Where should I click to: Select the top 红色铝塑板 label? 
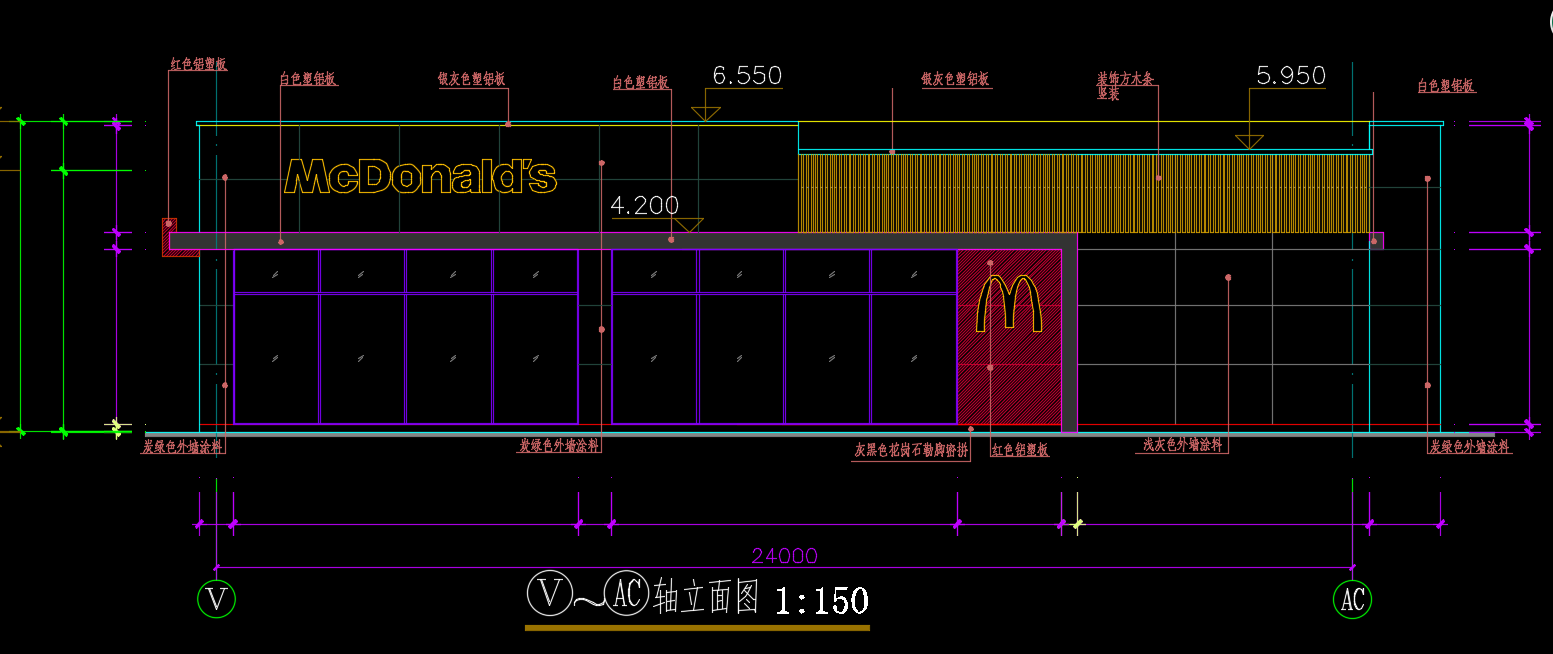(x=198, y=64)
